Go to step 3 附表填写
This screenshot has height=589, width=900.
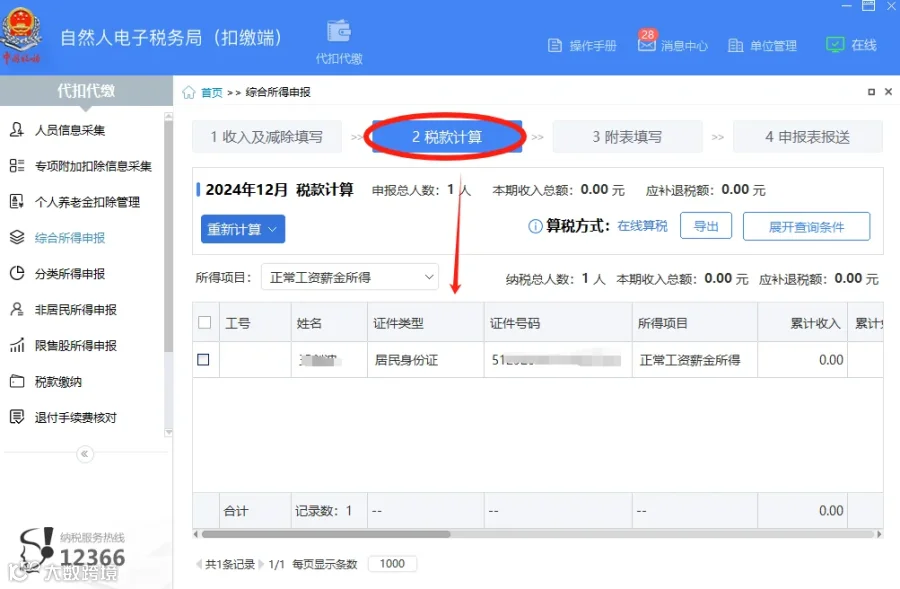(627, 137)
